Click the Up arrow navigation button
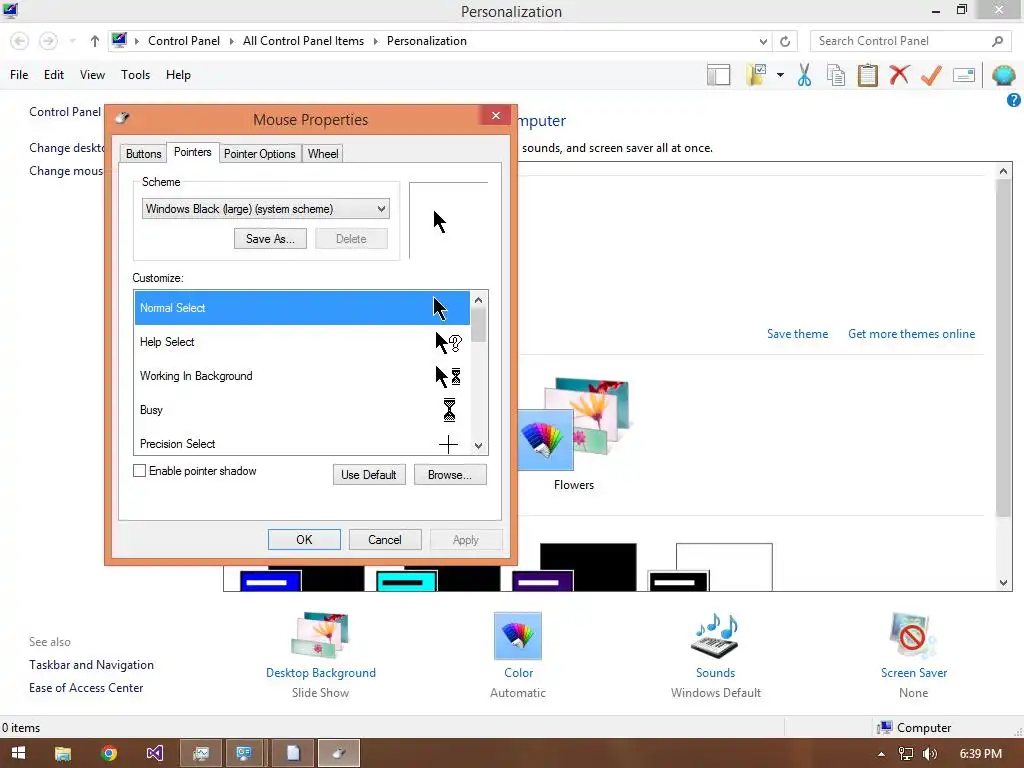 tap(95, 41)
